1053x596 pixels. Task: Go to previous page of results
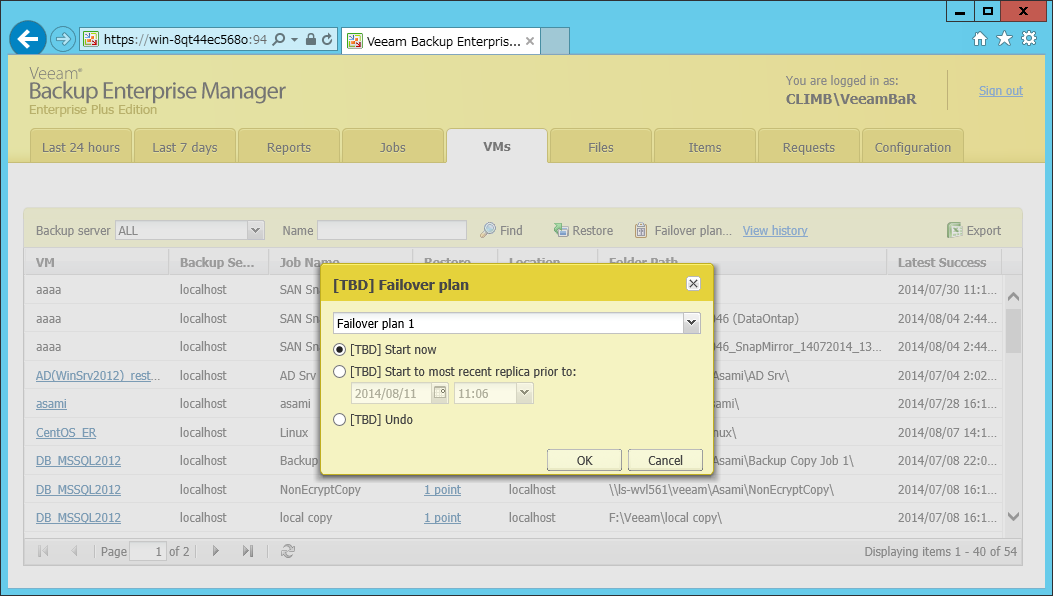click(x=74, y=551)
